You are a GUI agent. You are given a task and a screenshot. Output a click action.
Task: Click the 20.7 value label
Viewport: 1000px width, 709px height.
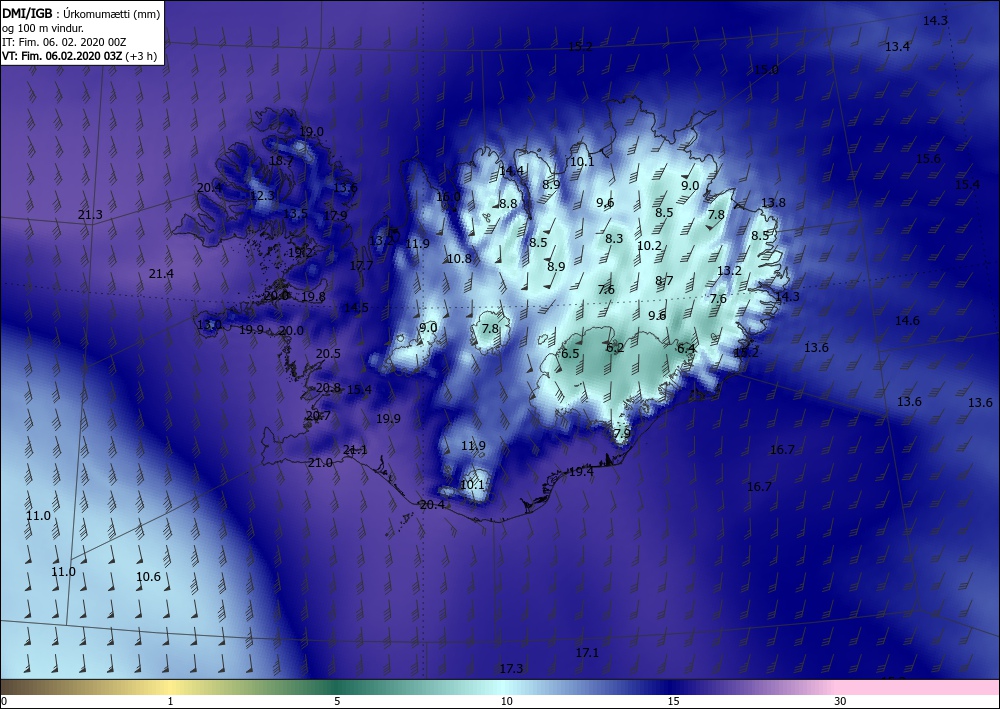(x=318, y=416)
